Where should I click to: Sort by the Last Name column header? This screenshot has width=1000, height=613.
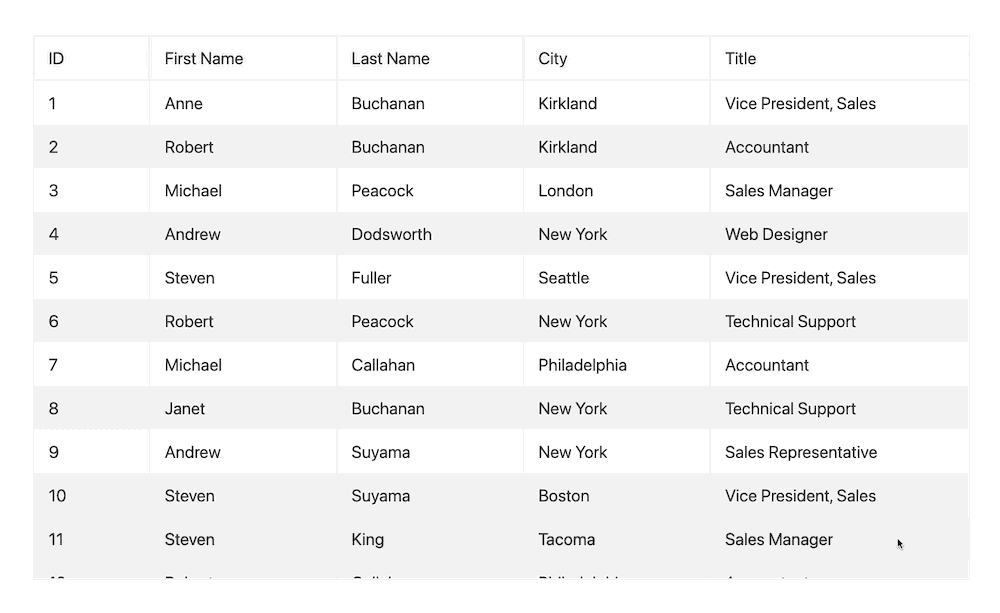[x=390, y=59]
